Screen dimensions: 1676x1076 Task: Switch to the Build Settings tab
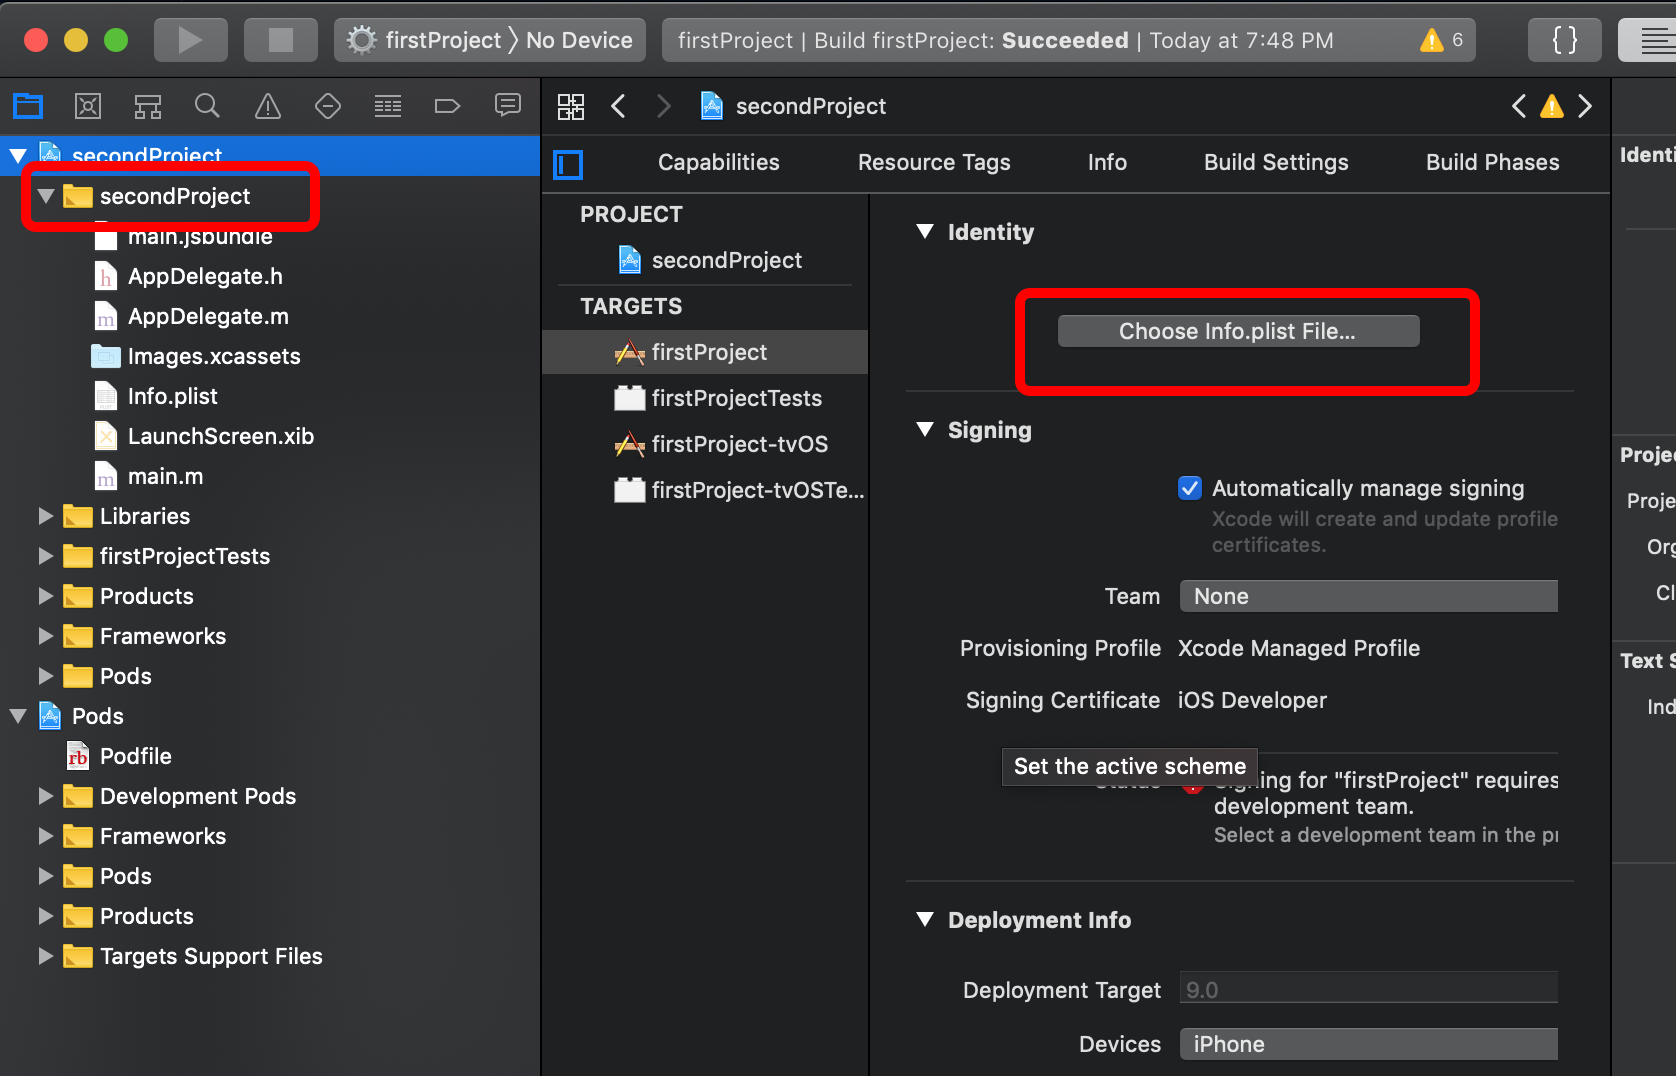[1276, 162]
